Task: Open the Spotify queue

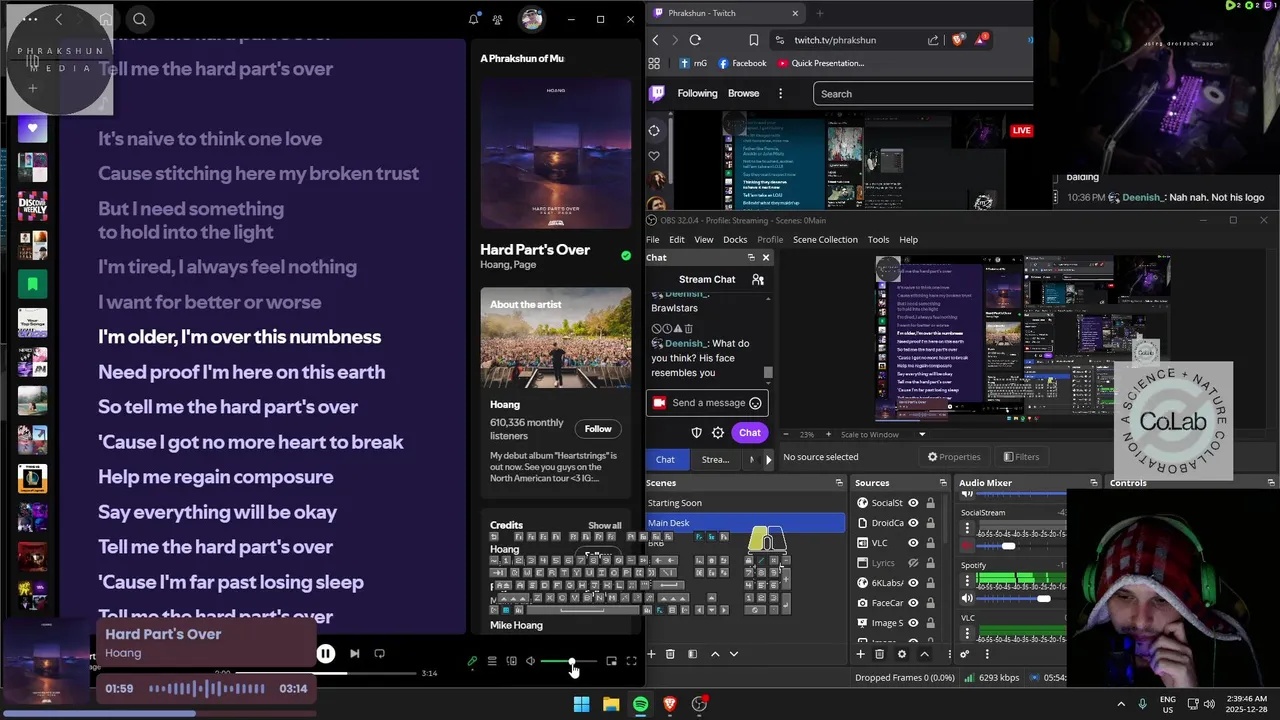Action: pos(492,661)
